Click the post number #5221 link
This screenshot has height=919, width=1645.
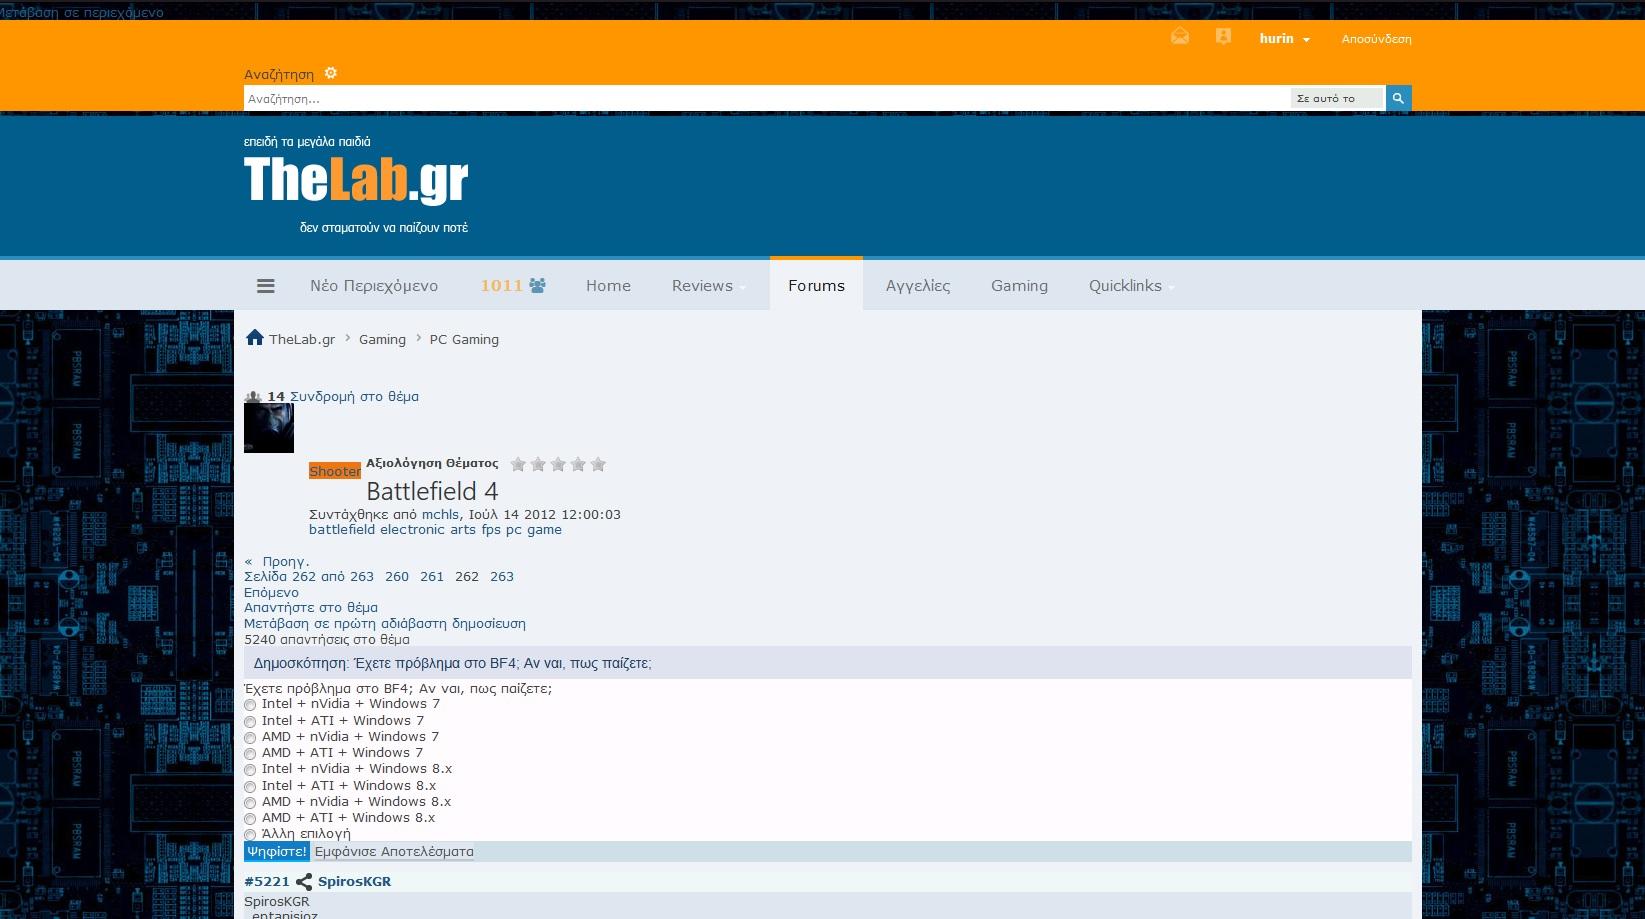point(267,882)
